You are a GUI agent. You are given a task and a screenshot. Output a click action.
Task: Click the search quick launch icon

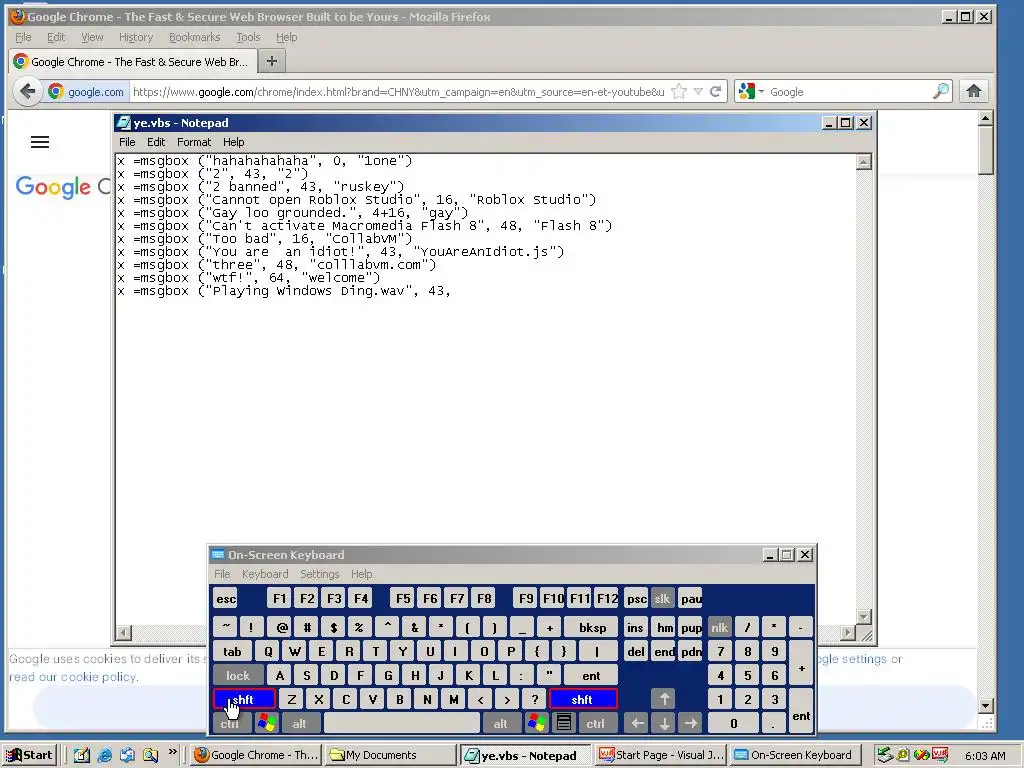tap(150, 755)
